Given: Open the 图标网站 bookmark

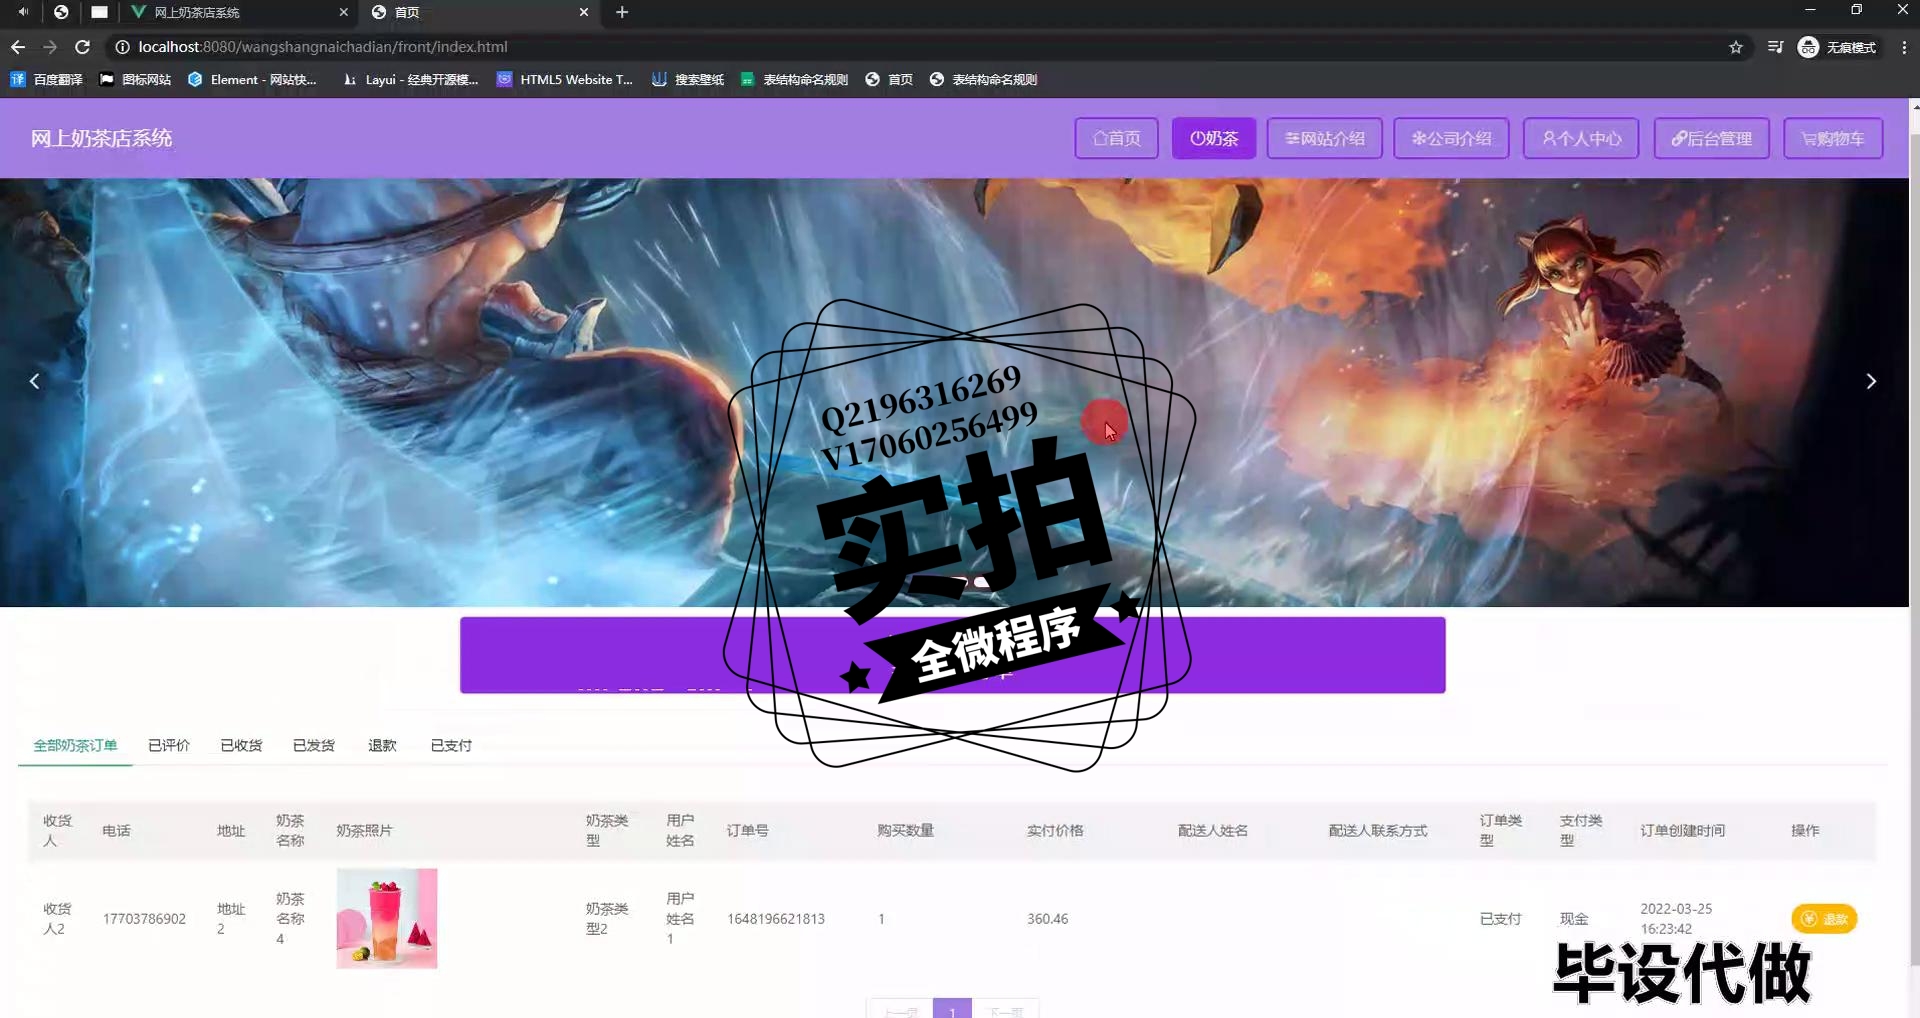Looking at the screenshot, I should [135, 79].
